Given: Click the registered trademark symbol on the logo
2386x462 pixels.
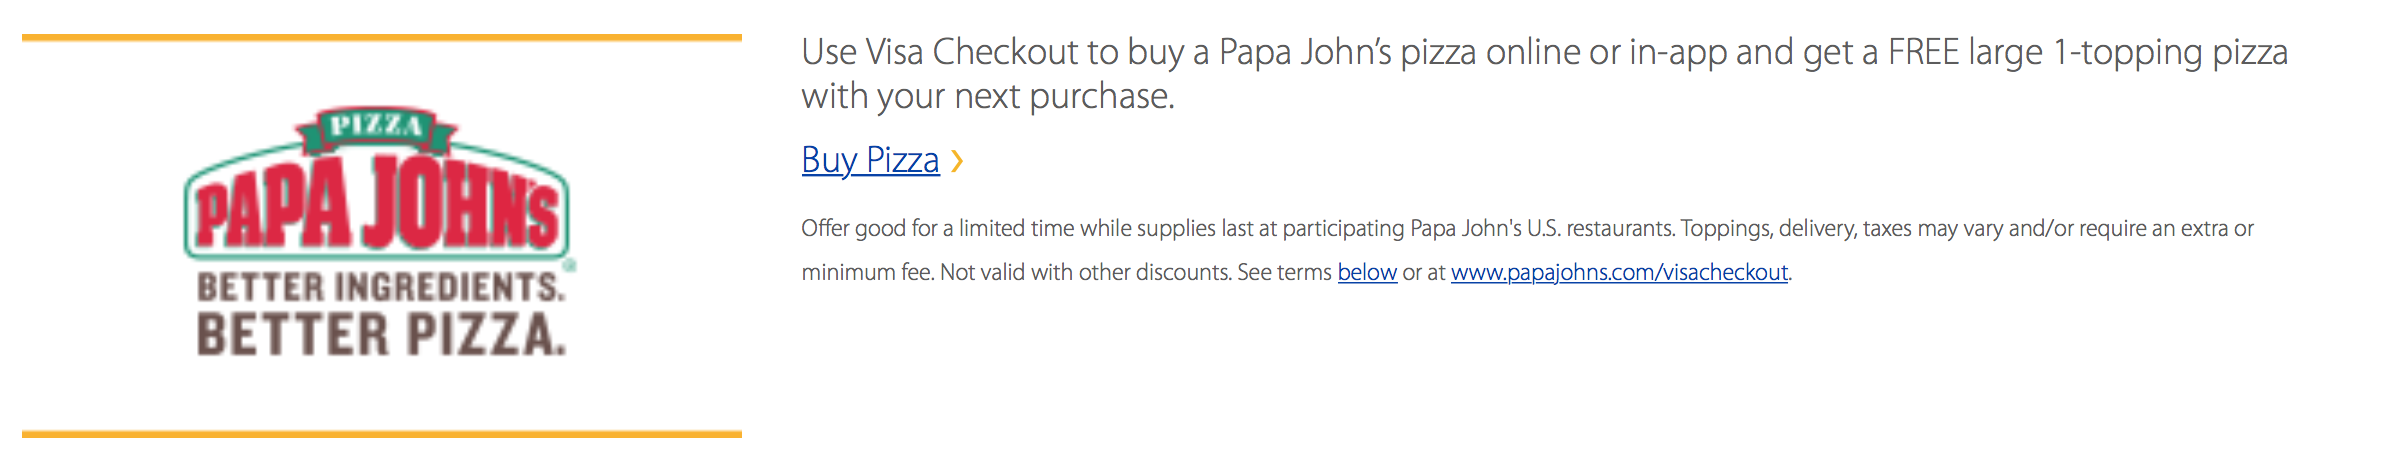Looking at the screenshot, I should 569,265.
